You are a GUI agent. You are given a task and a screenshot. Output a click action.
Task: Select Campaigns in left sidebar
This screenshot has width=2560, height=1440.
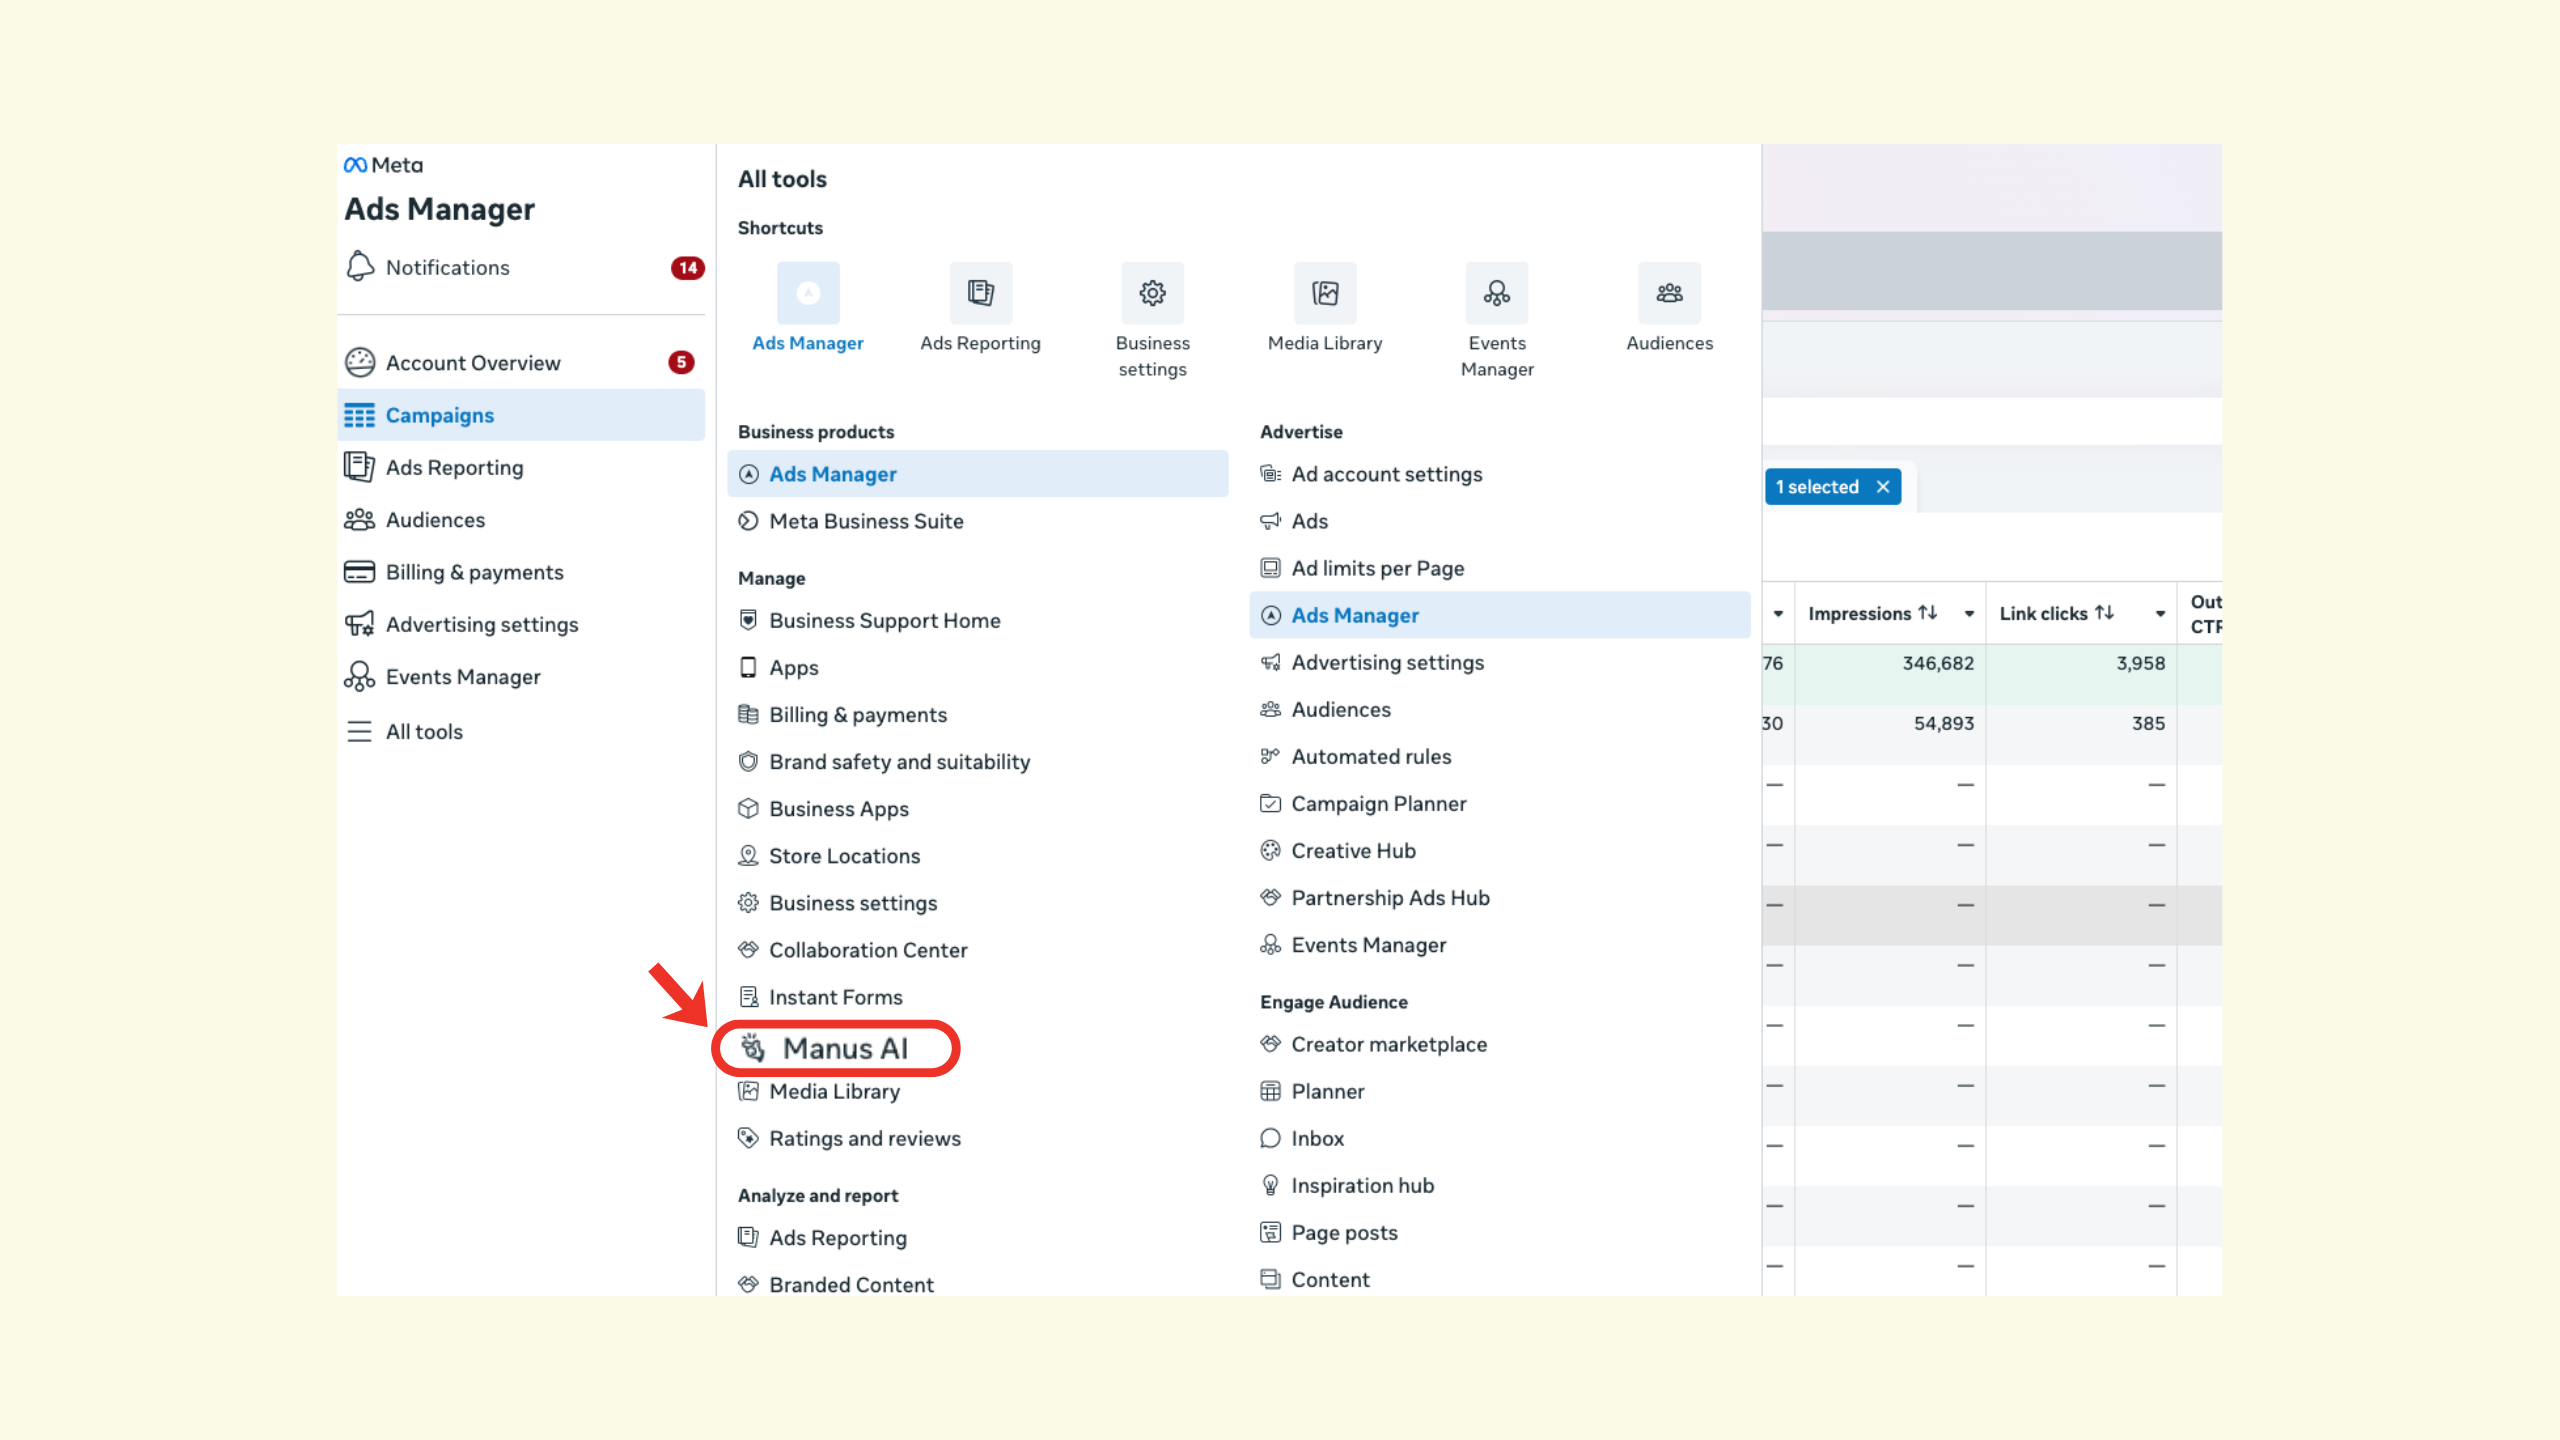(440, 415)
